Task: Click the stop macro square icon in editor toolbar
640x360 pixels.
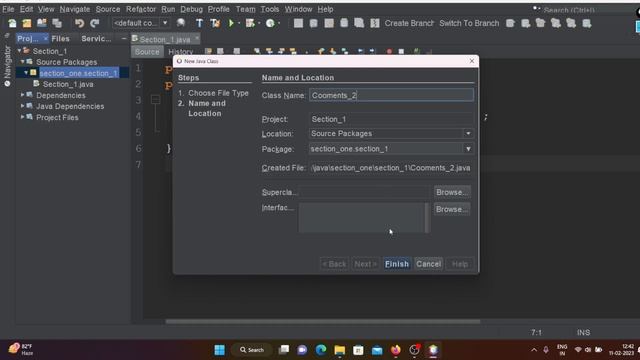Action: (401, 51)
